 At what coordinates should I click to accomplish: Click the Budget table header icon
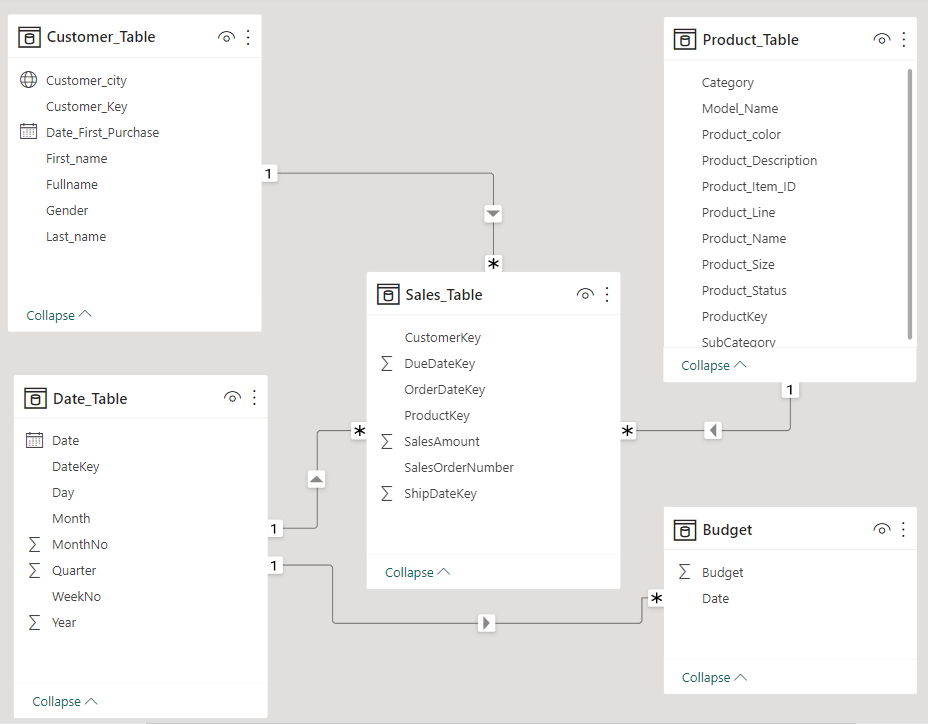coord(685,530)
